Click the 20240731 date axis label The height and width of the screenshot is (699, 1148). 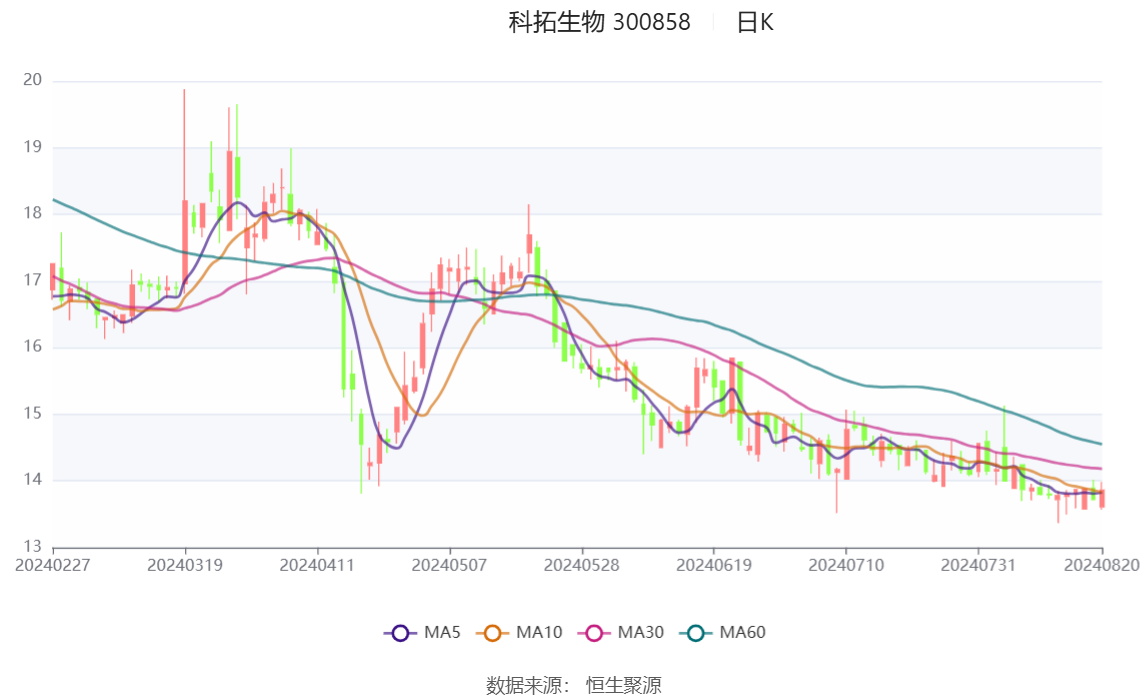(978, 566)
